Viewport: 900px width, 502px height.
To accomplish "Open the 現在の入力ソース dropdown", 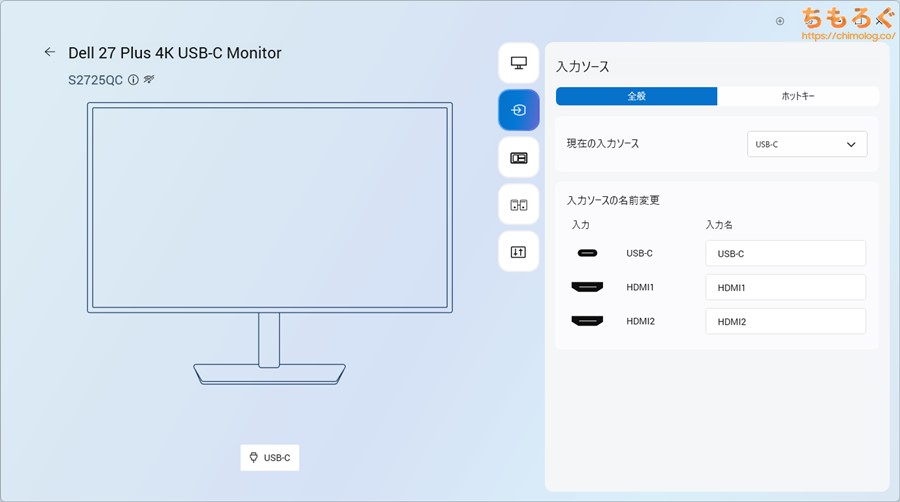I will coord(807,144).
